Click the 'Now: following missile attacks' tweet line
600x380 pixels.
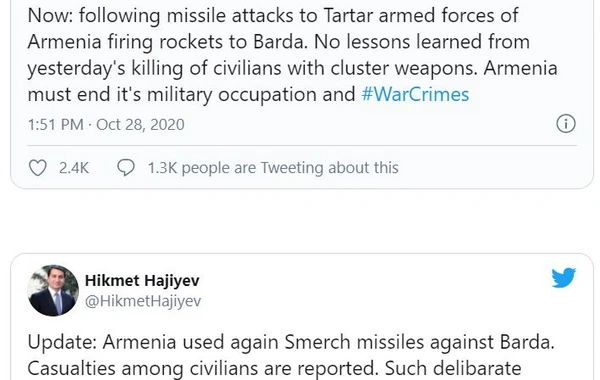pos(273,16)
